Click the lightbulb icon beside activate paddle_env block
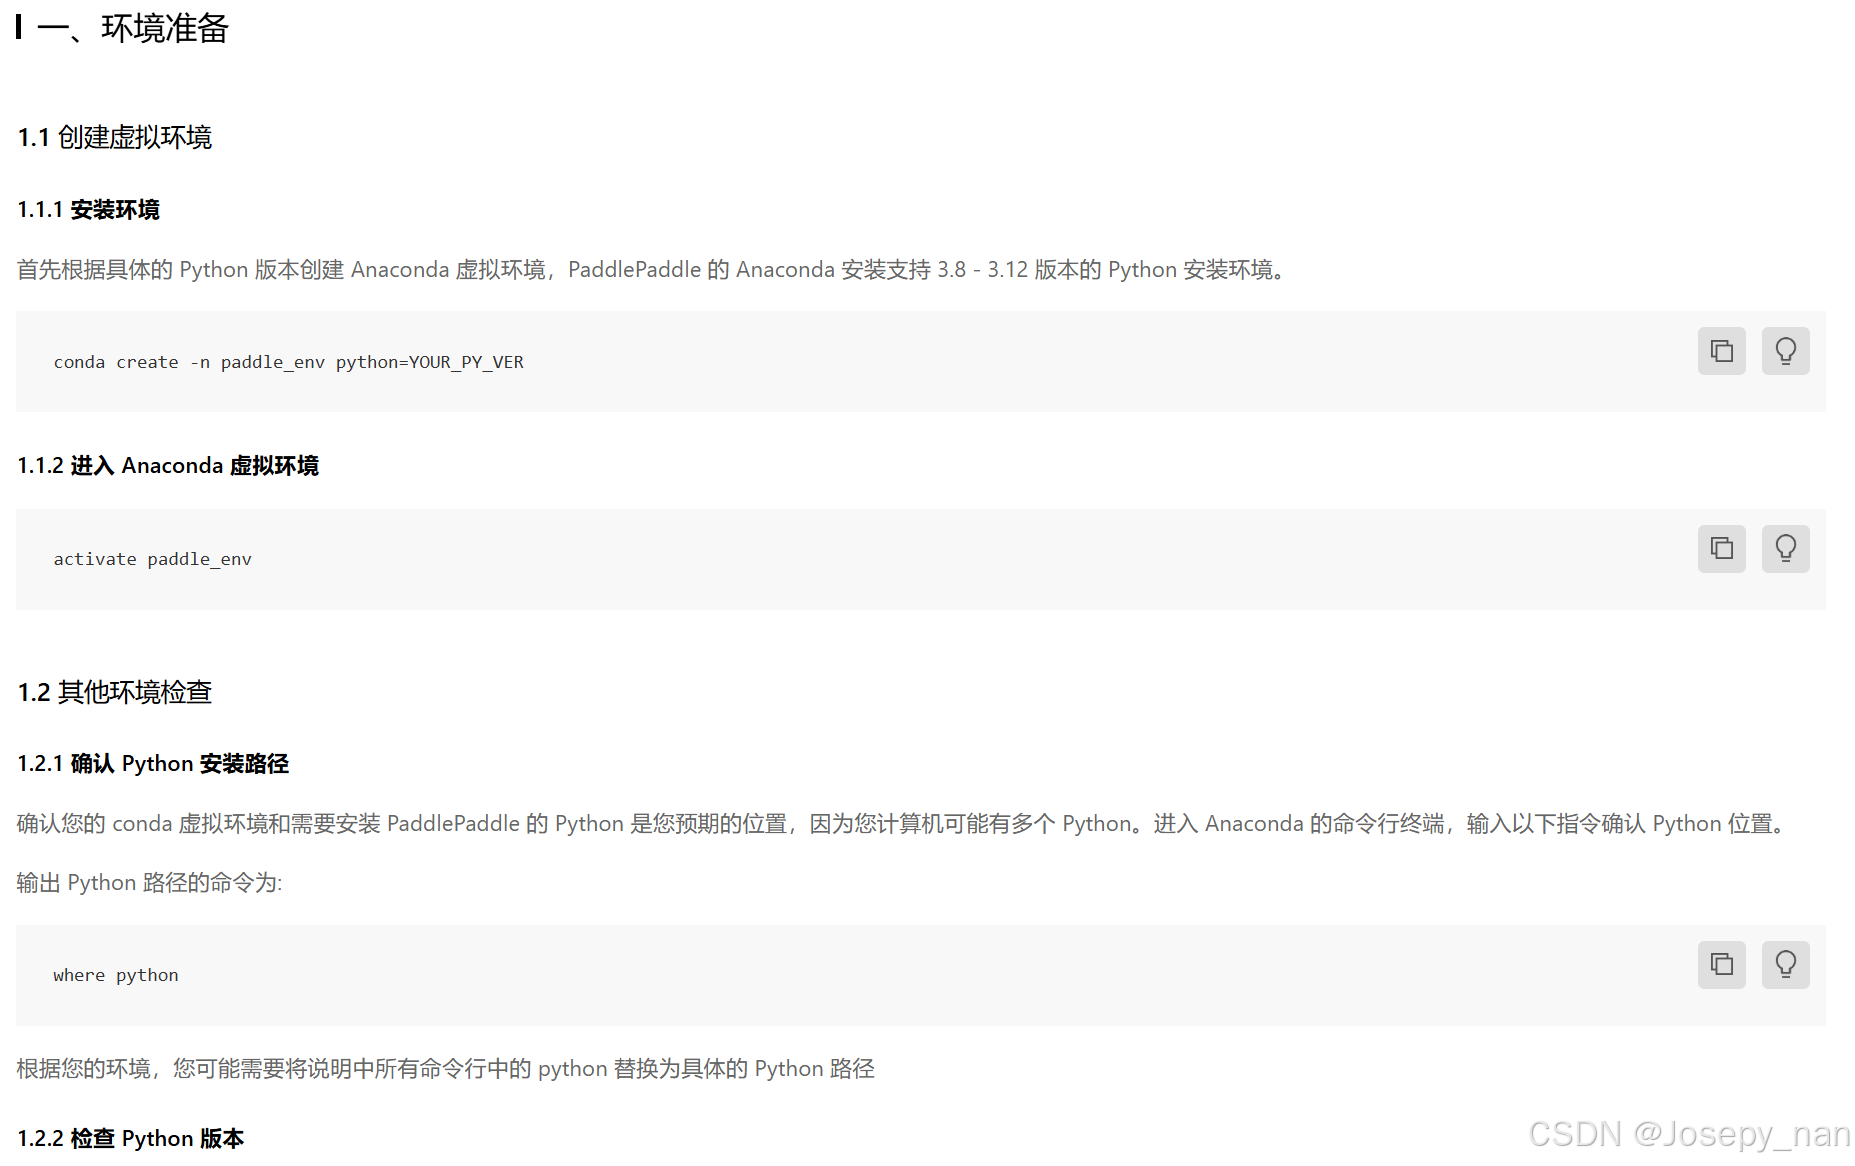Image resolution: width=1855 pixels, height=1166 pixels. click(x=1786, y=548)
